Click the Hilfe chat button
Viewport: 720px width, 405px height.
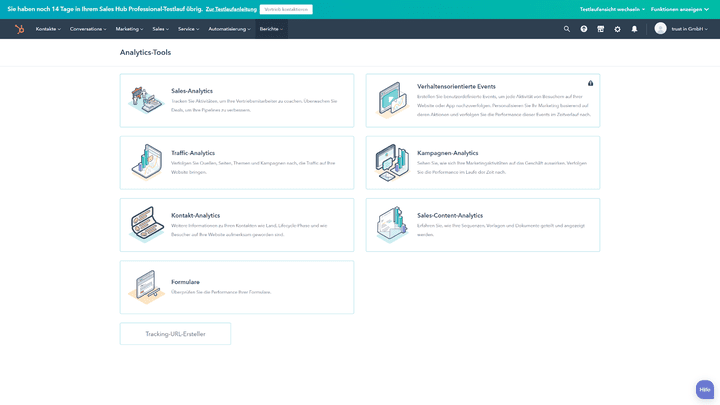coord(704,389)
